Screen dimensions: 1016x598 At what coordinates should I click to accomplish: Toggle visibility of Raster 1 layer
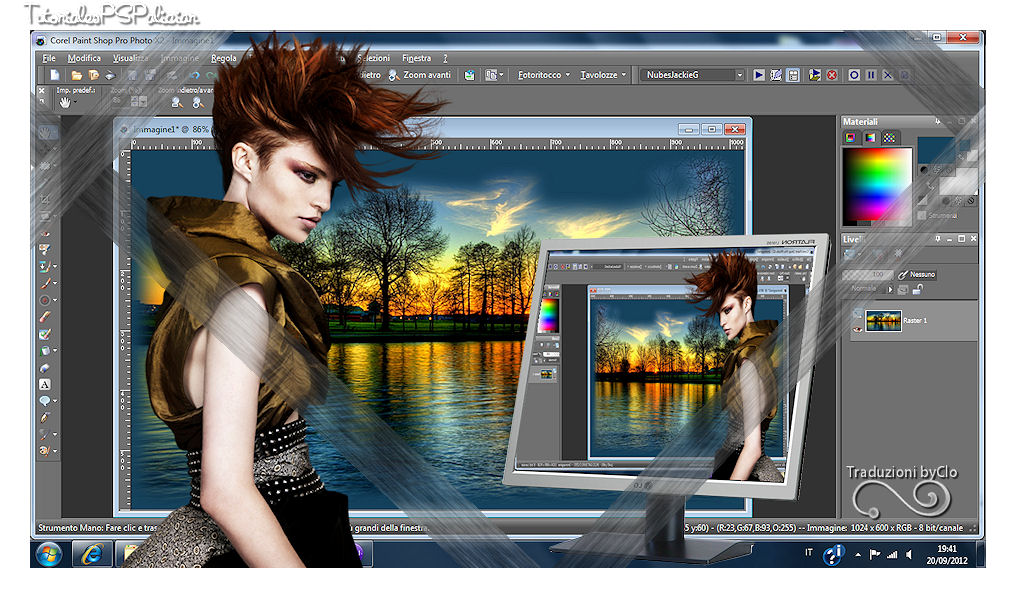coord(858,329)
